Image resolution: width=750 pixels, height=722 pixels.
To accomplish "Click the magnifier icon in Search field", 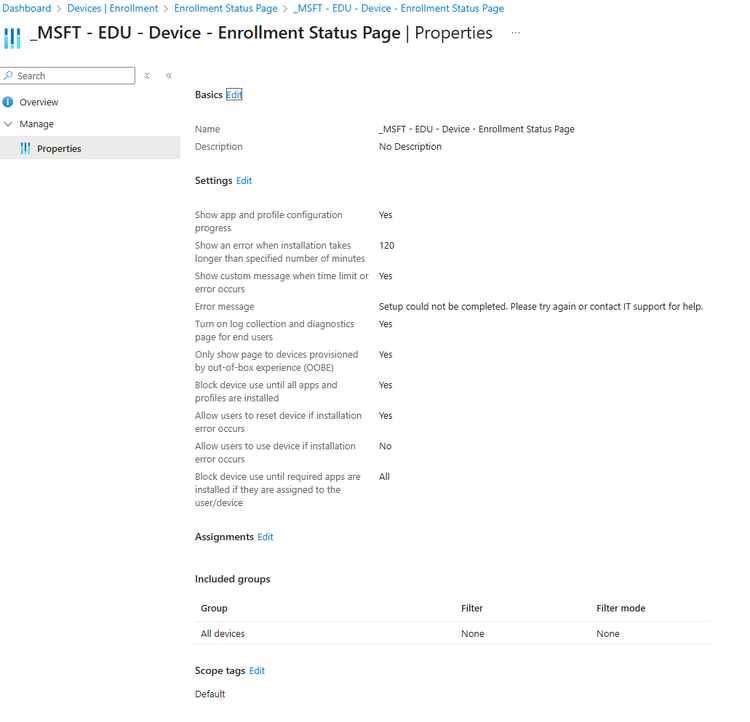I will pyautogui.click(x=9, y=76).
